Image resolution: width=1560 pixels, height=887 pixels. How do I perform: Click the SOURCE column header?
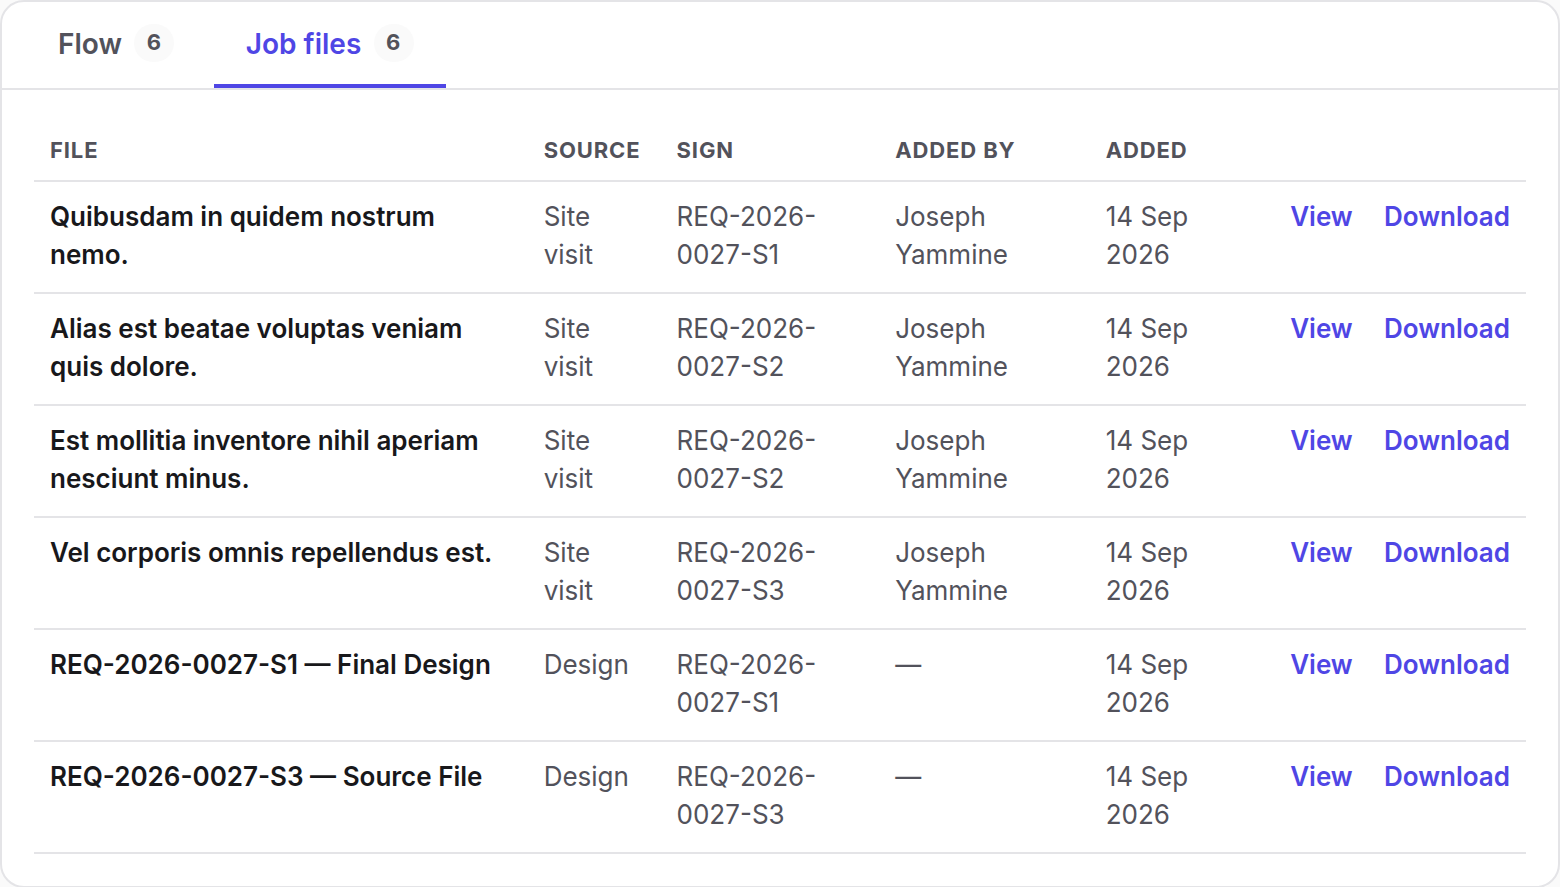tap(592, 151)
